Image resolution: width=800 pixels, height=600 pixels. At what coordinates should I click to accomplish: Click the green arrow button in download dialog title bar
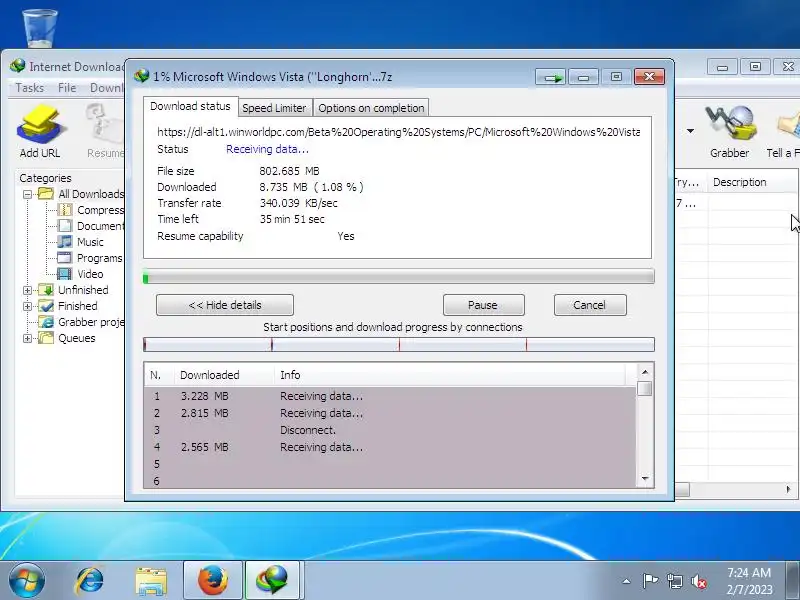coord(551,77)
